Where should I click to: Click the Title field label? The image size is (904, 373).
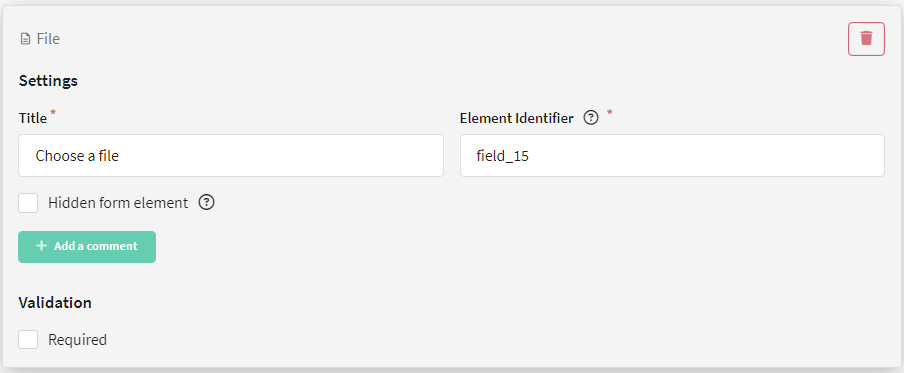click(33, 118)
